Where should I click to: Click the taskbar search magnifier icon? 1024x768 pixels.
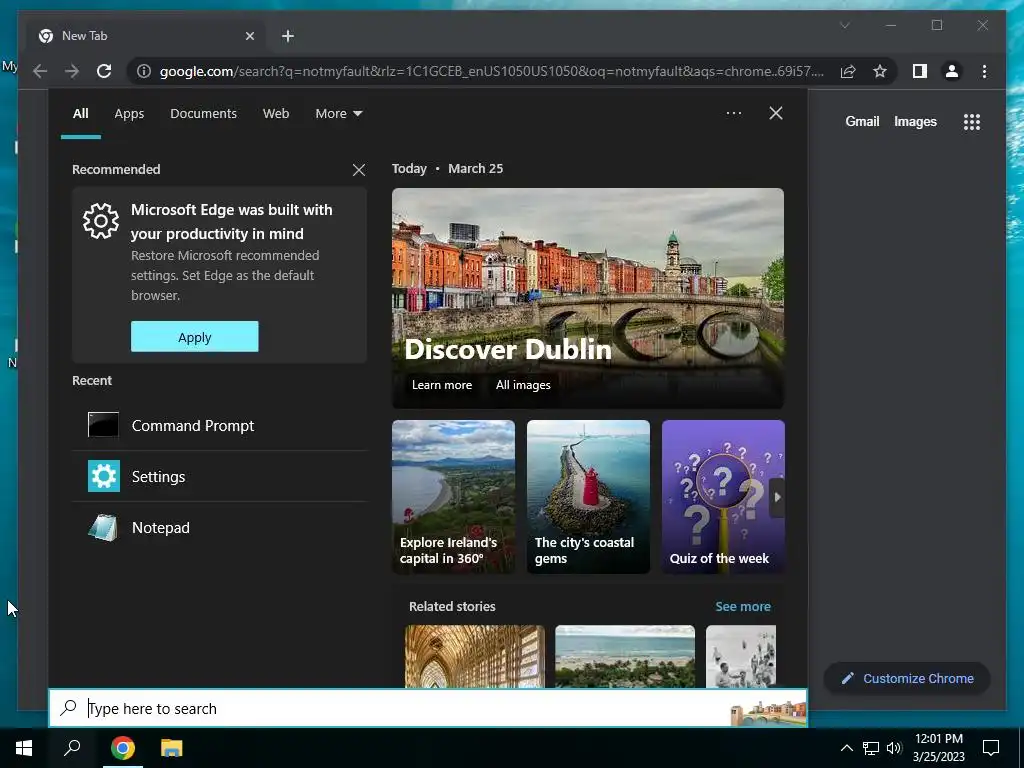coord(72,748)
